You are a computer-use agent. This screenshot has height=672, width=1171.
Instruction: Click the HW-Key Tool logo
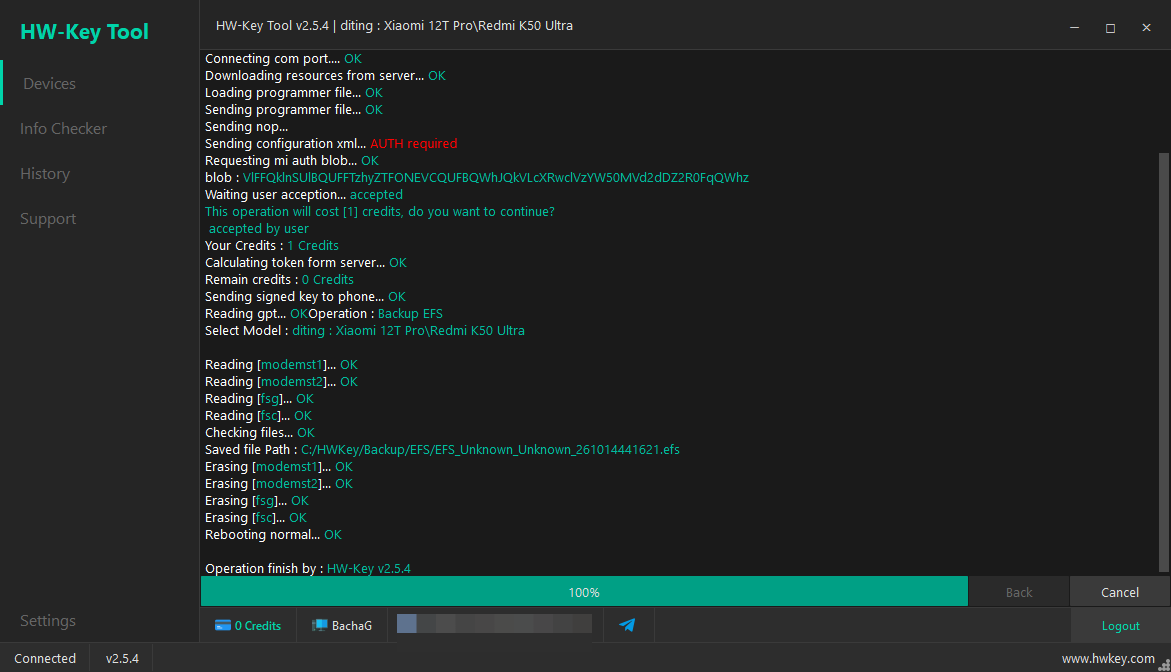[x=84, y=31]
